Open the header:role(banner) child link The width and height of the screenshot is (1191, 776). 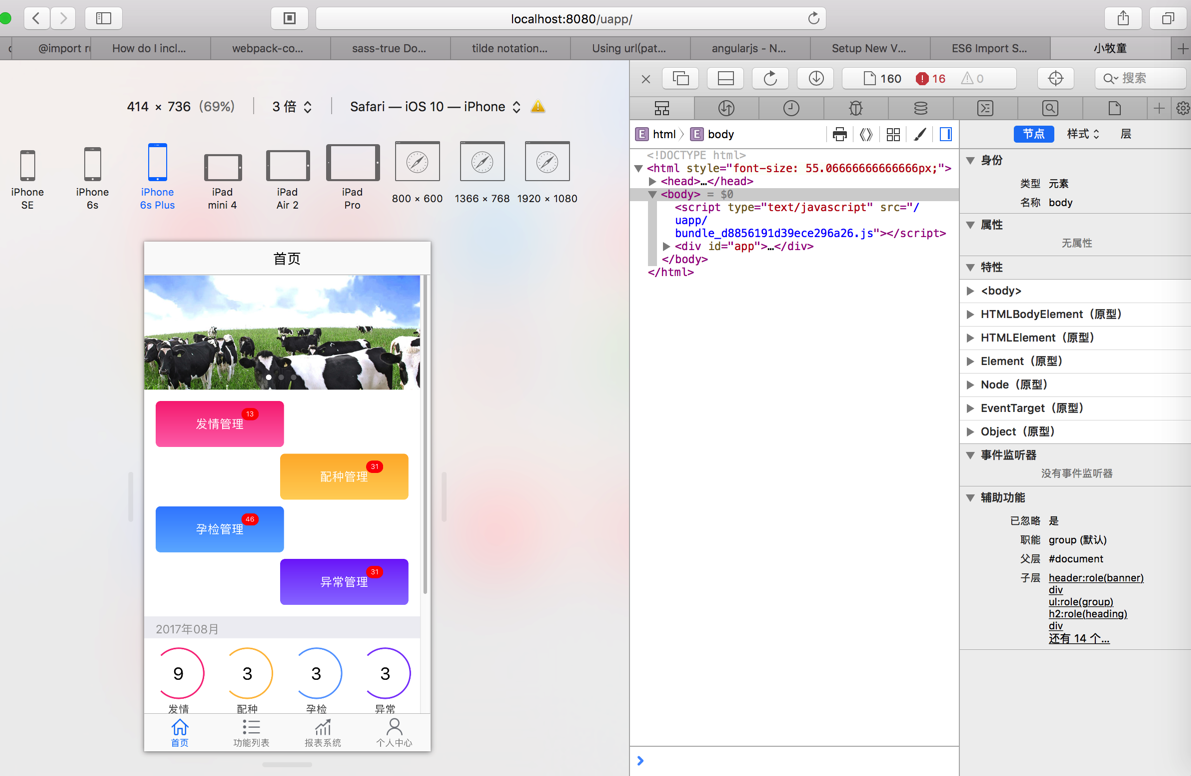(x=1096, y=578)
